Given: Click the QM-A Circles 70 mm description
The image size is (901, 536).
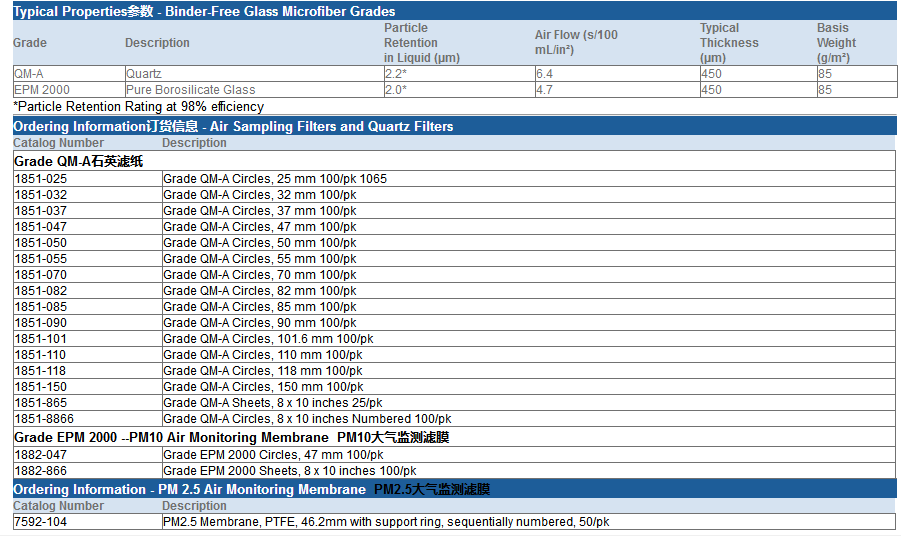Looking at the screenshot, I should coord(260,275).
